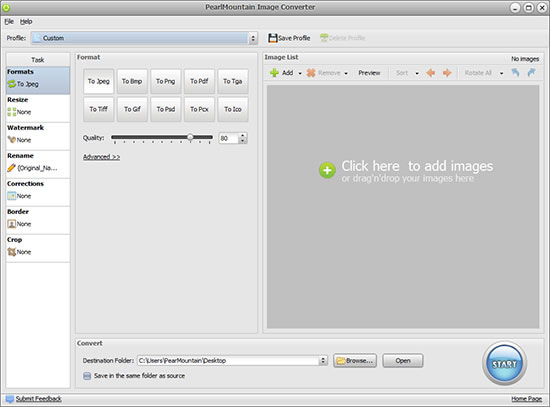Click the large green plus in drop area

pos(327,170)
